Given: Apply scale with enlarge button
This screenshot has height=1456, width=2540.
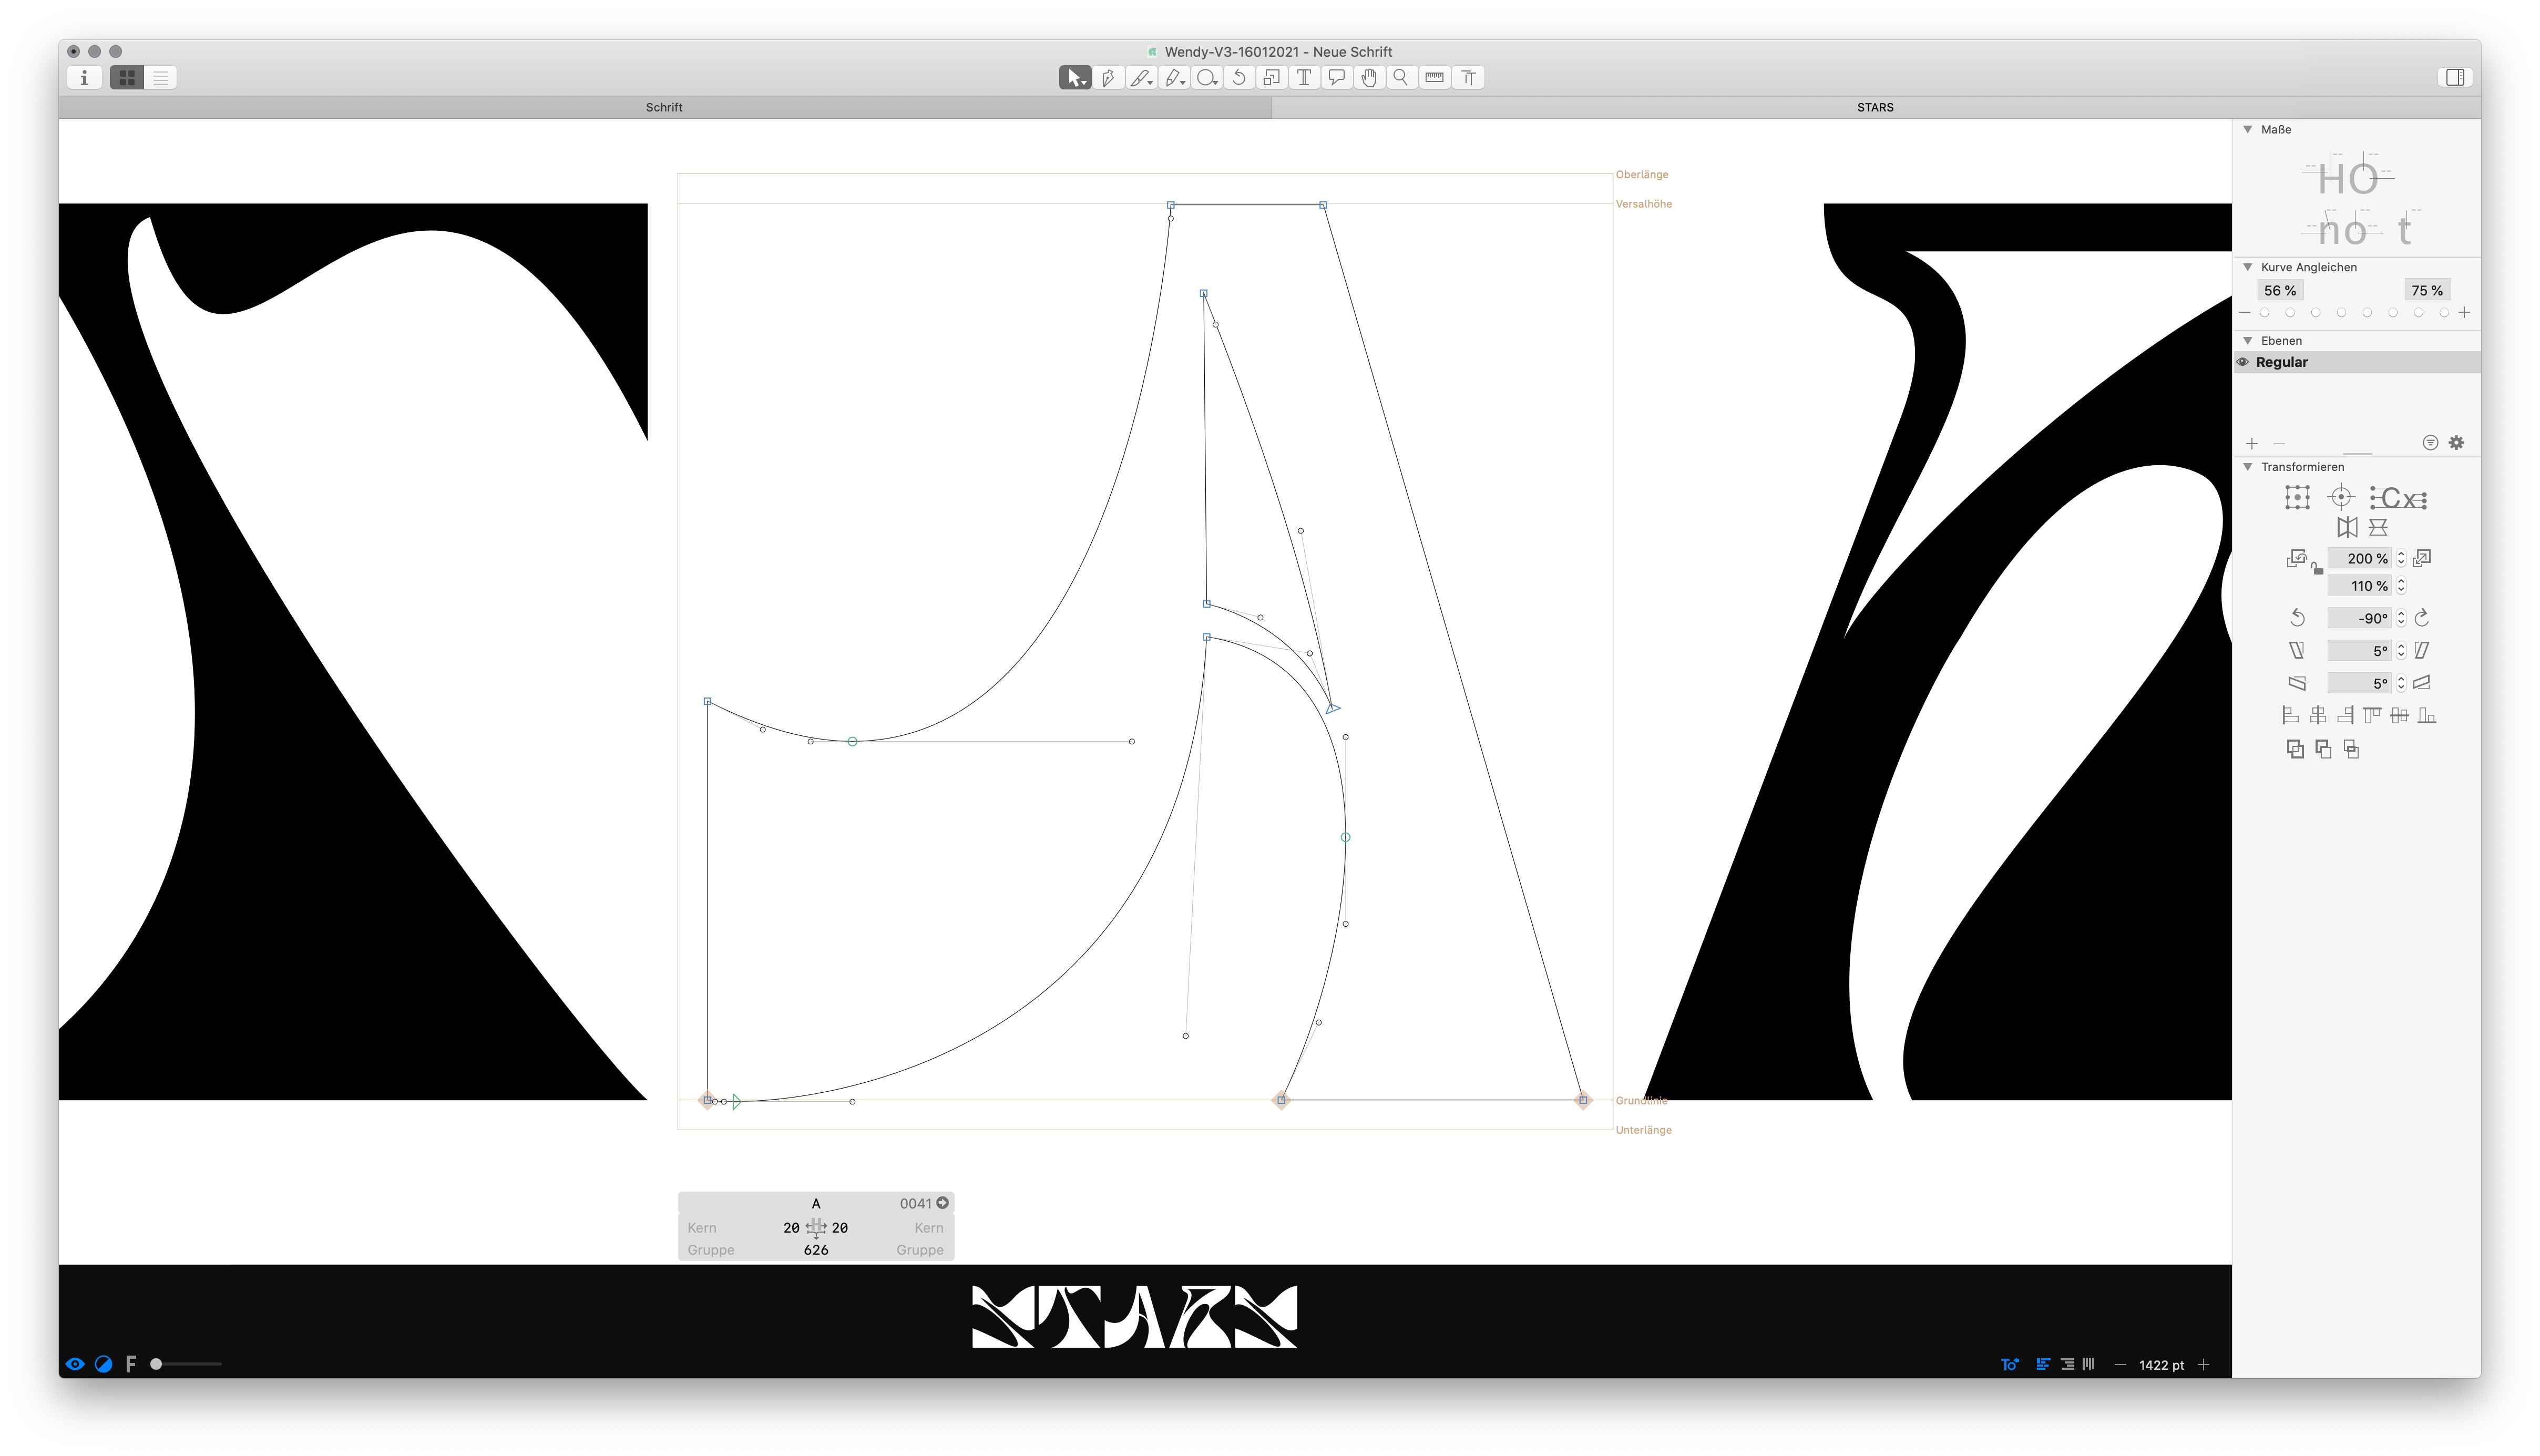Looking at the screenshot, I should pyautogui.click(x=2422, y=558).
